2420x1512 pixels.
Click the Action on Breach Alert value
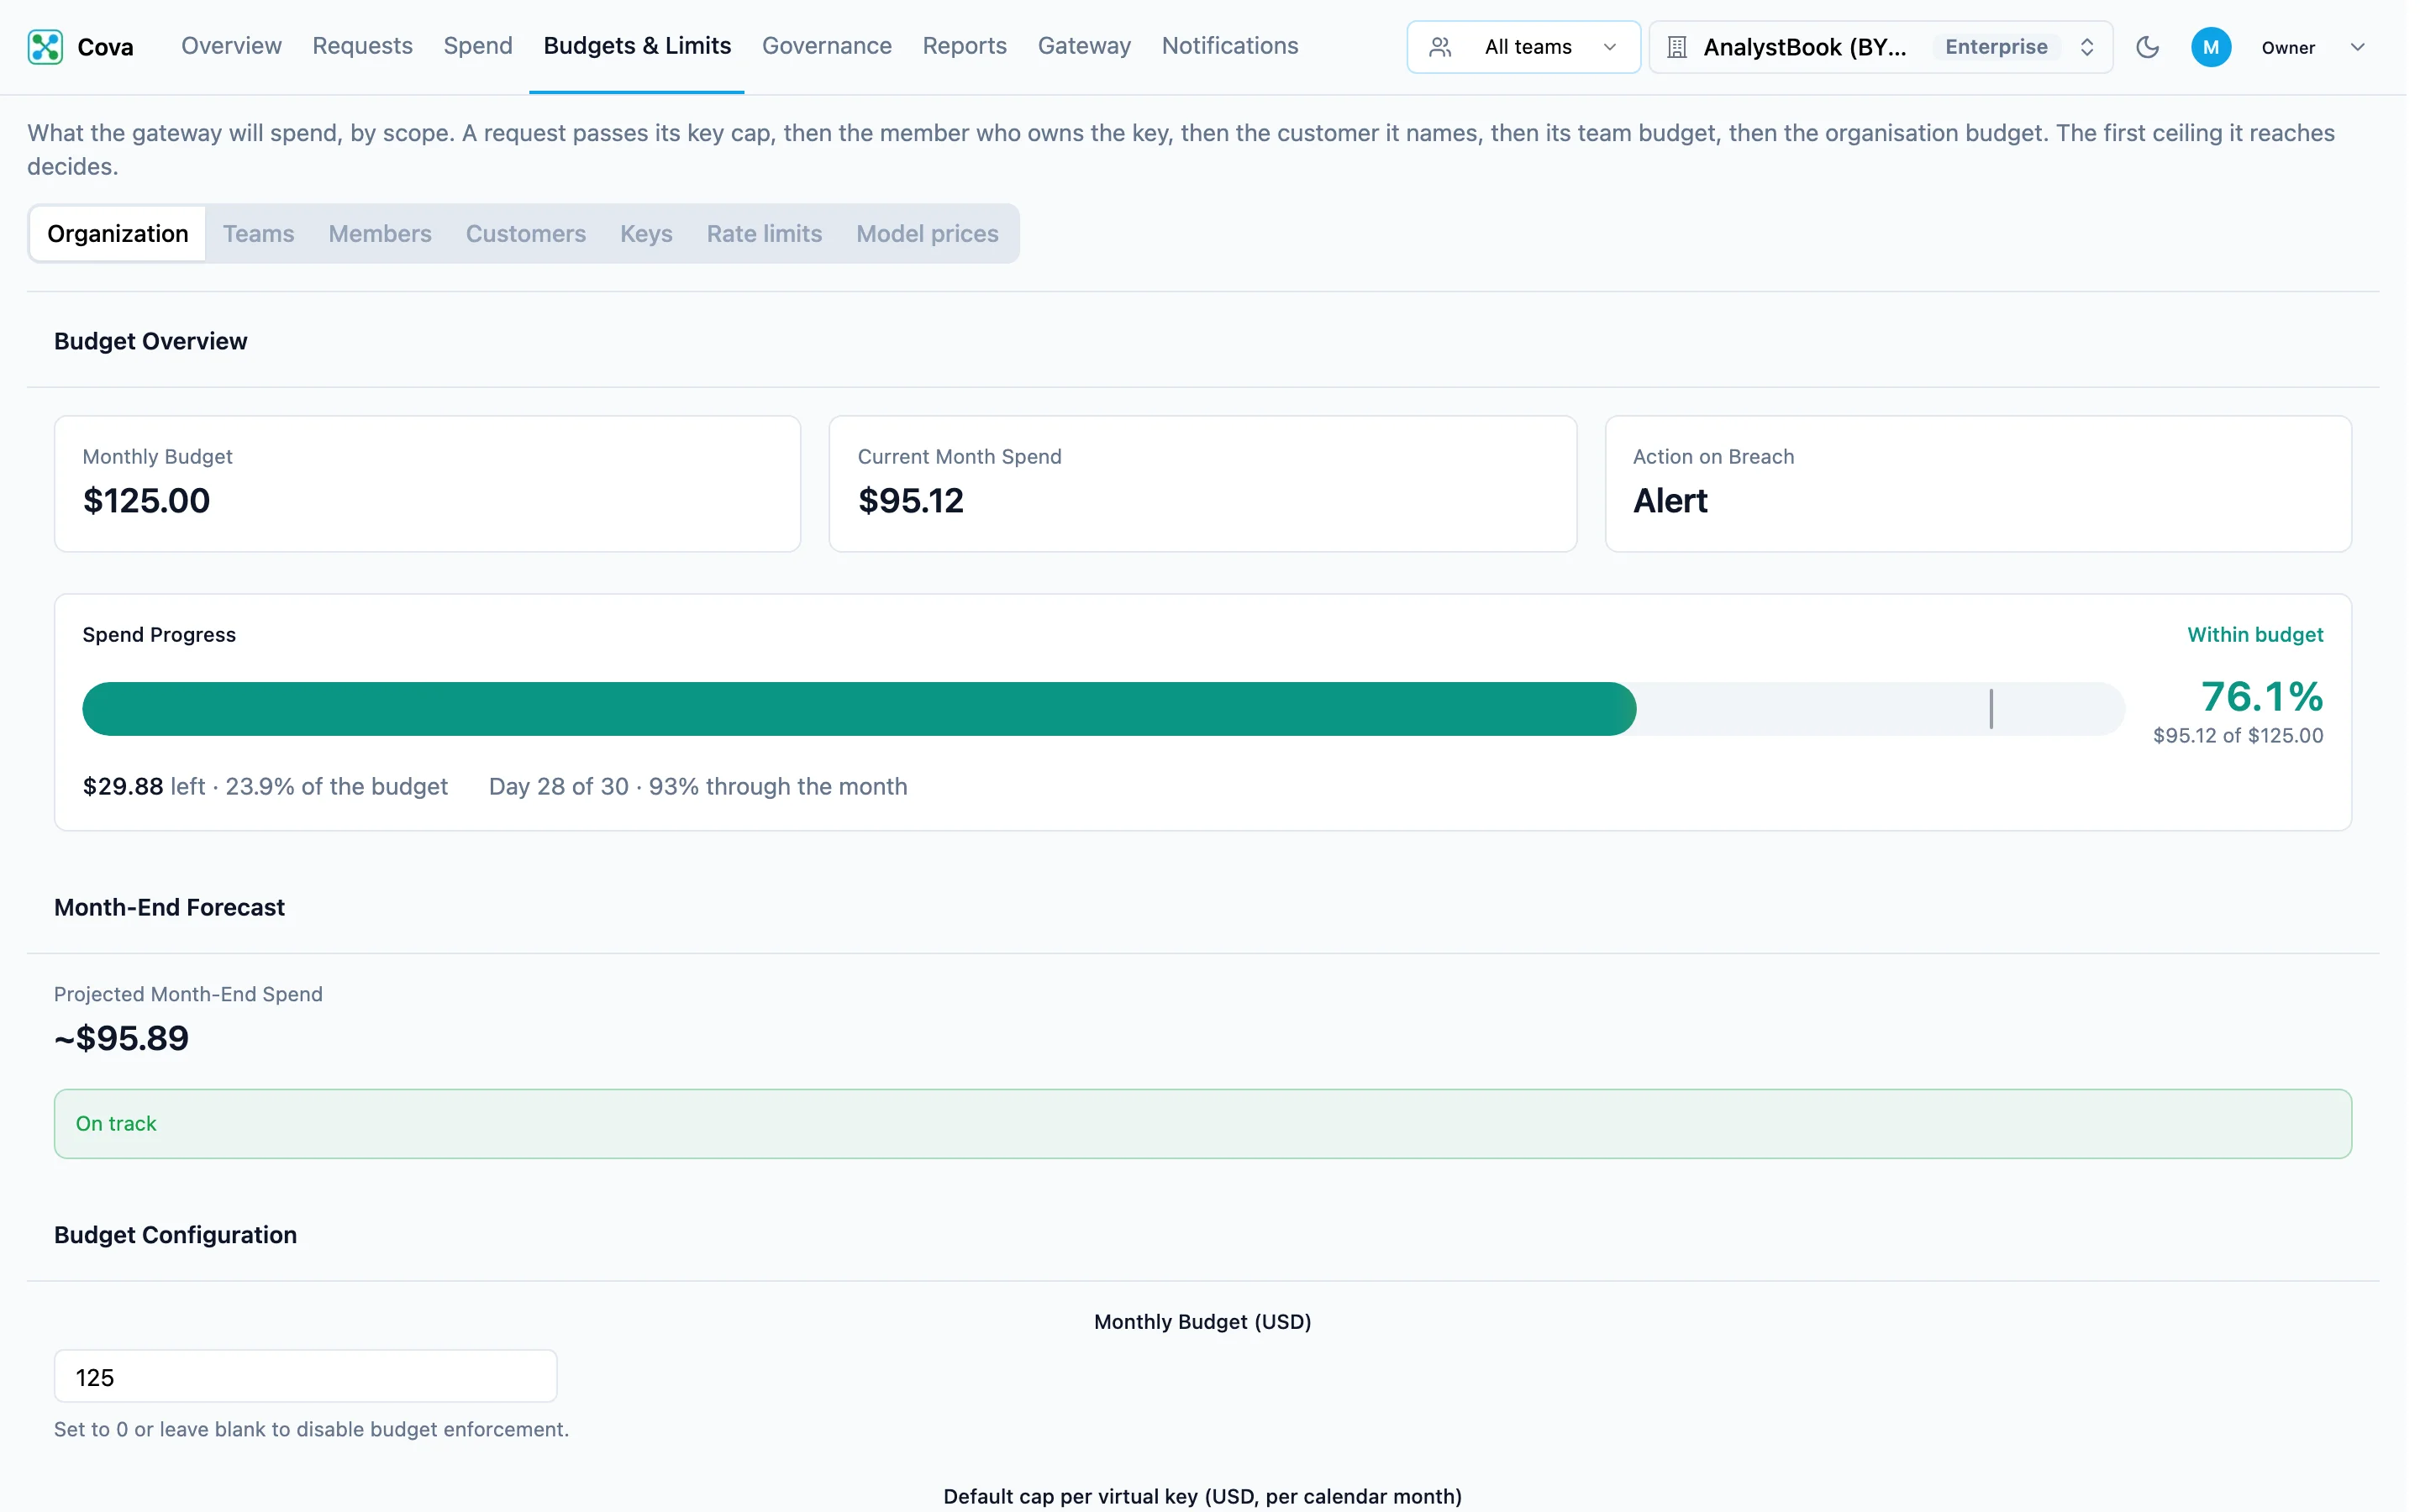pos(1670,501)
